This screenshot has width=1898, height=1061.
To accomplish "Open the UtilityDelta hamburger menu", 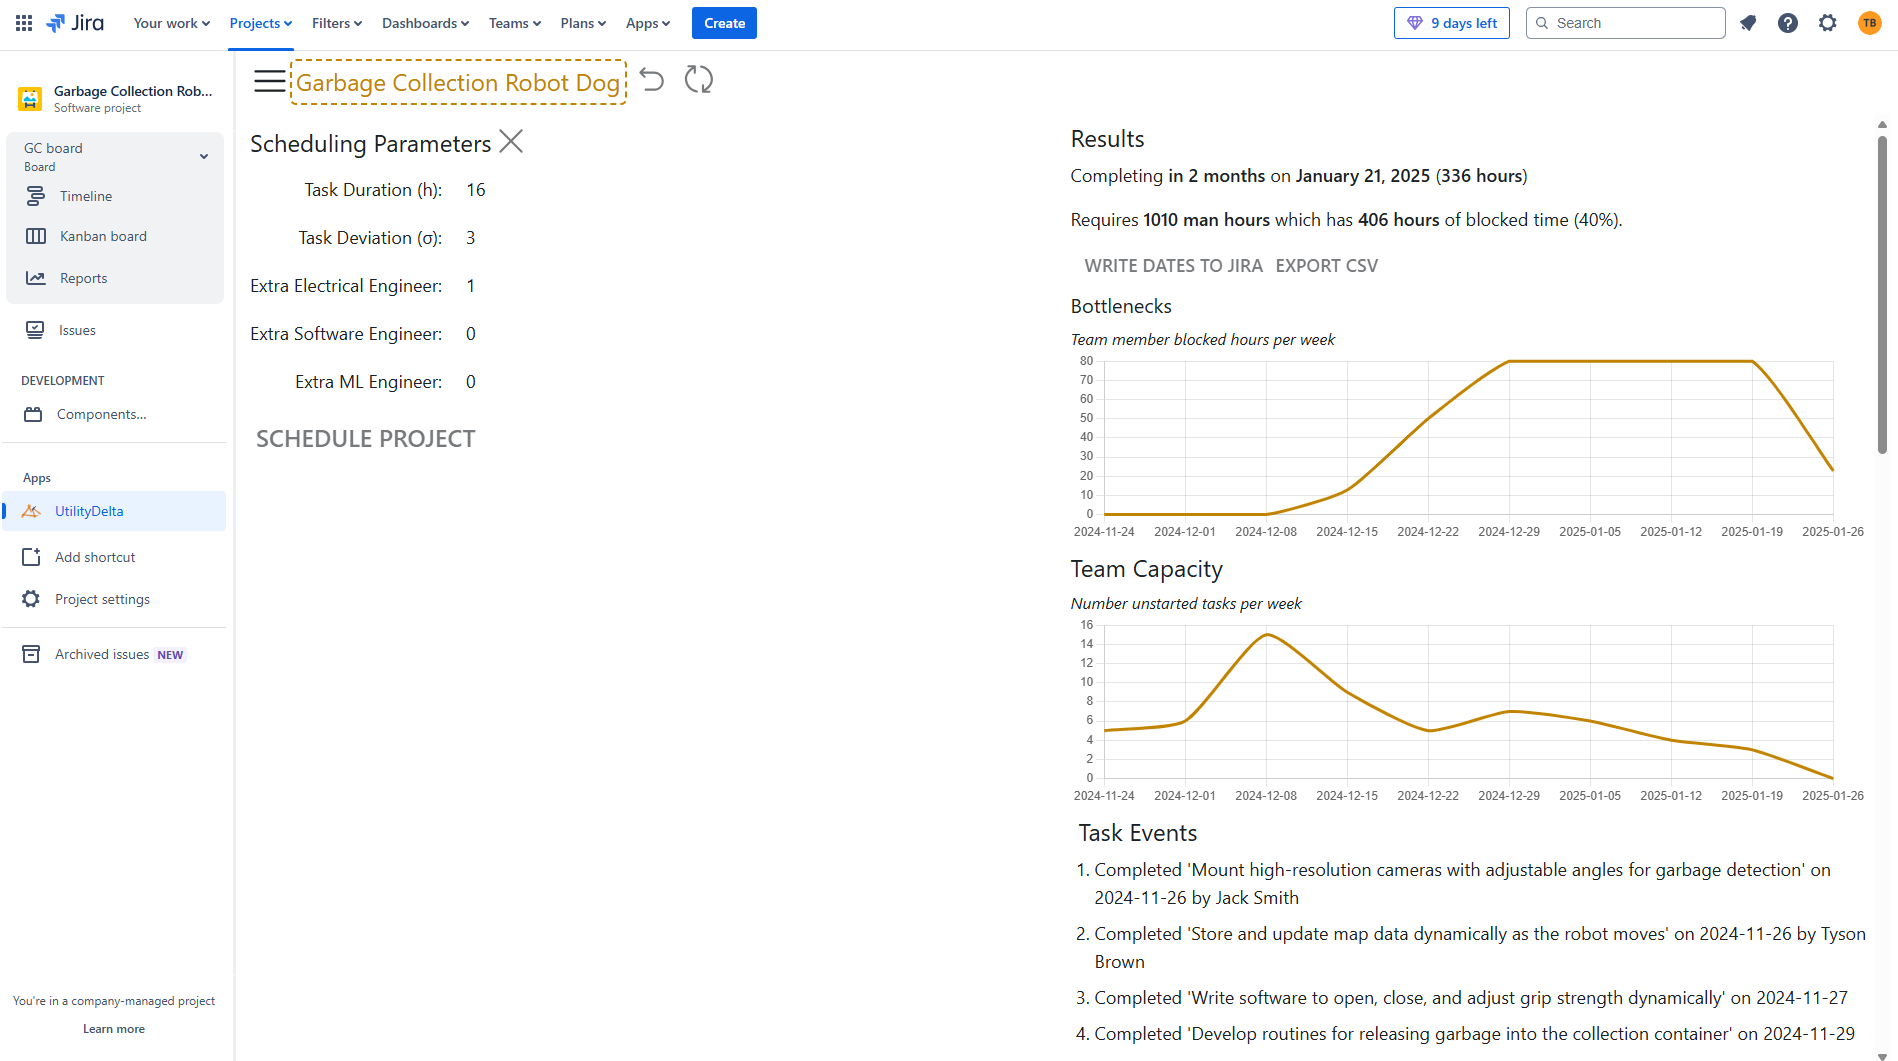I will coord(269,81).
